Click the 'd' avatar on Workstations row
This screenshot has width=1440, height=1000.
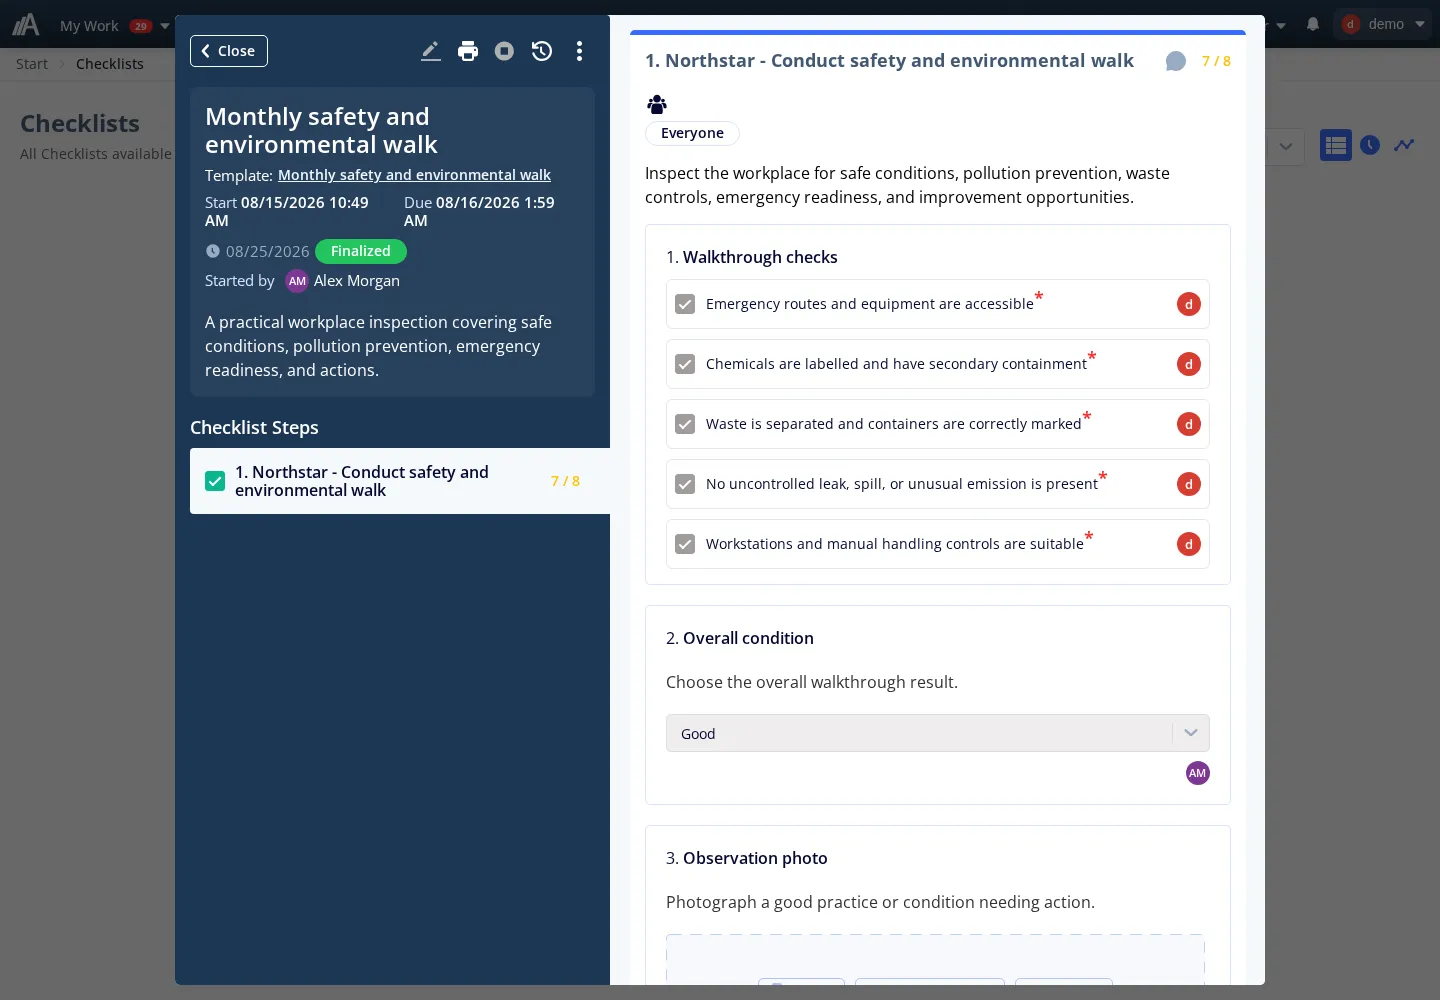coord(1189,544)
